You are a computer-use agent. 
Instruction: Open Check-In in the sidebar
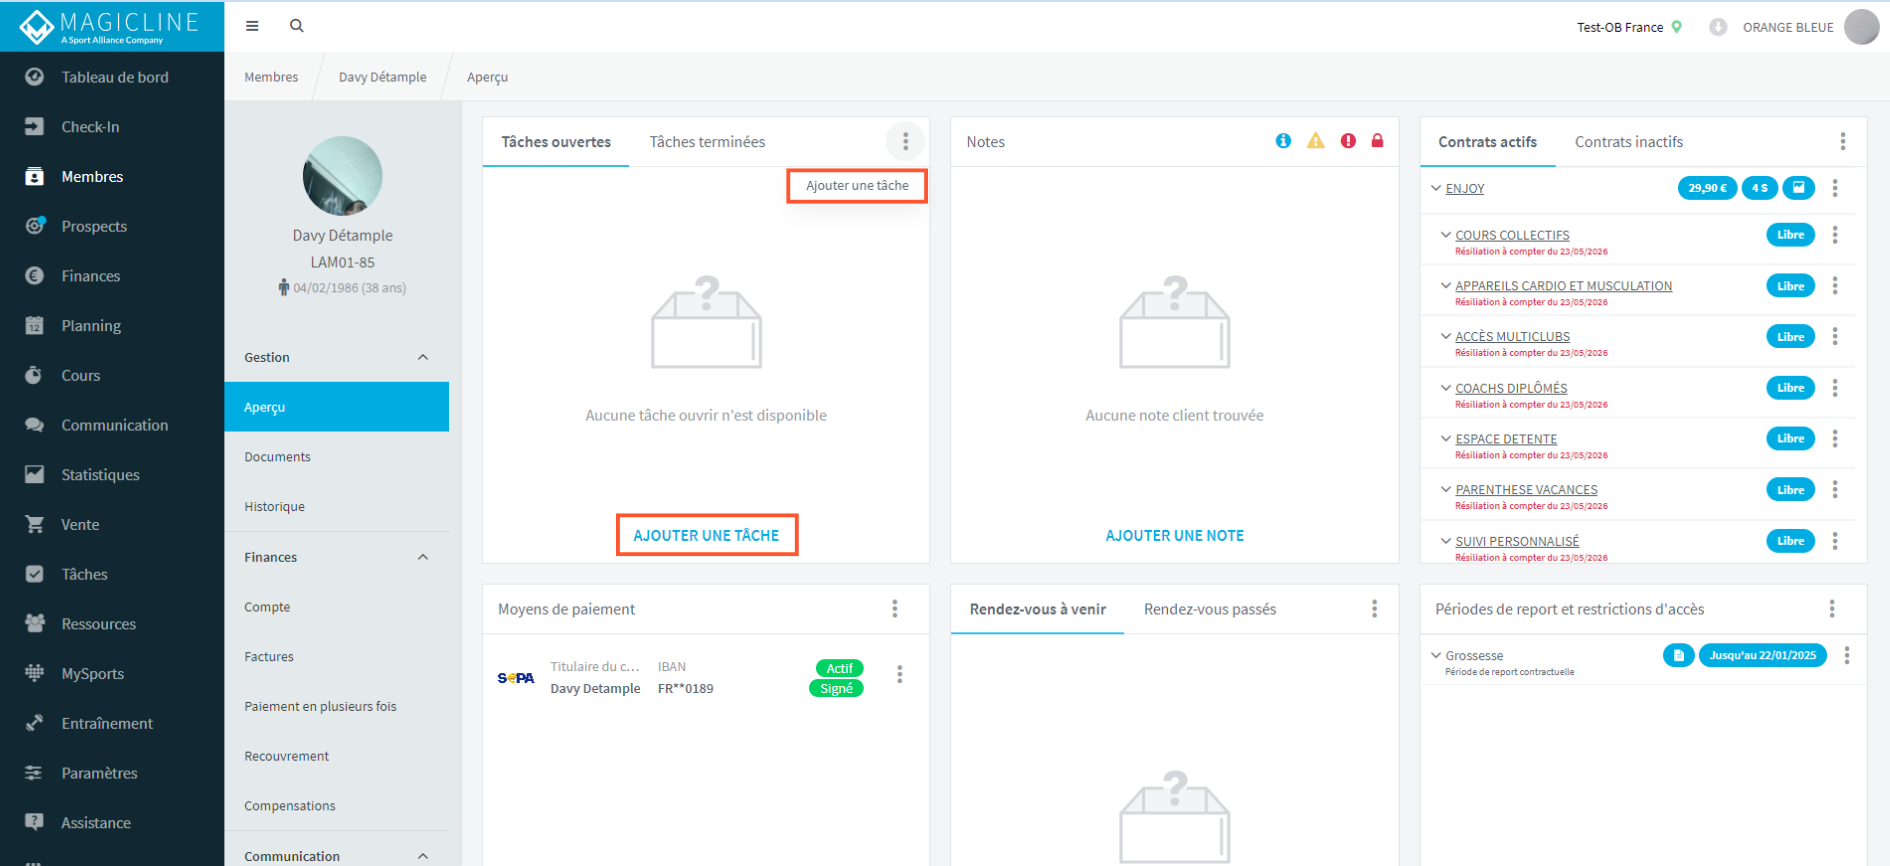[112, 127]
